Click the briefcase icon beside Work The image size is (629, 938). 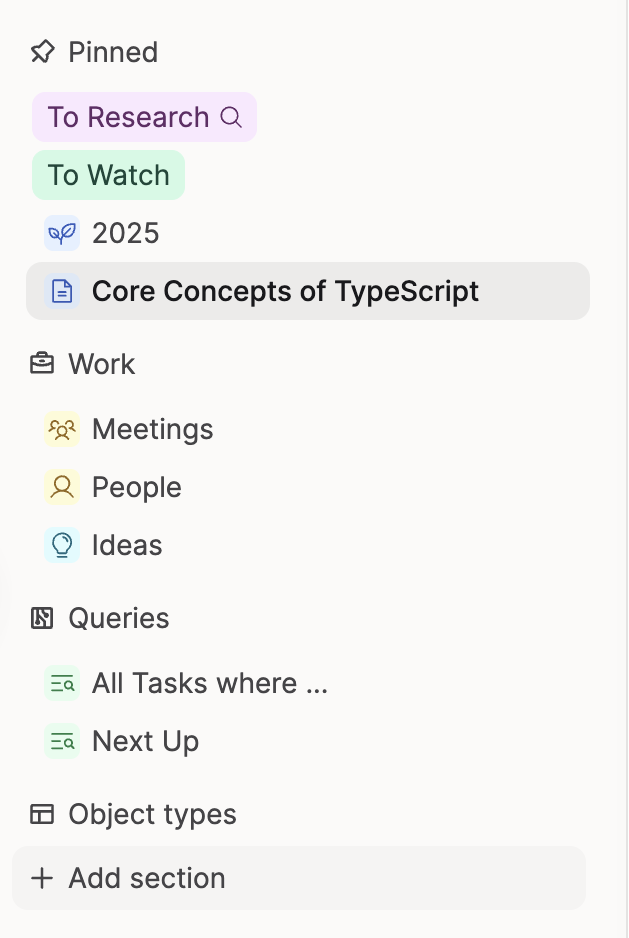pyautogui.click(x=42, y=364)
